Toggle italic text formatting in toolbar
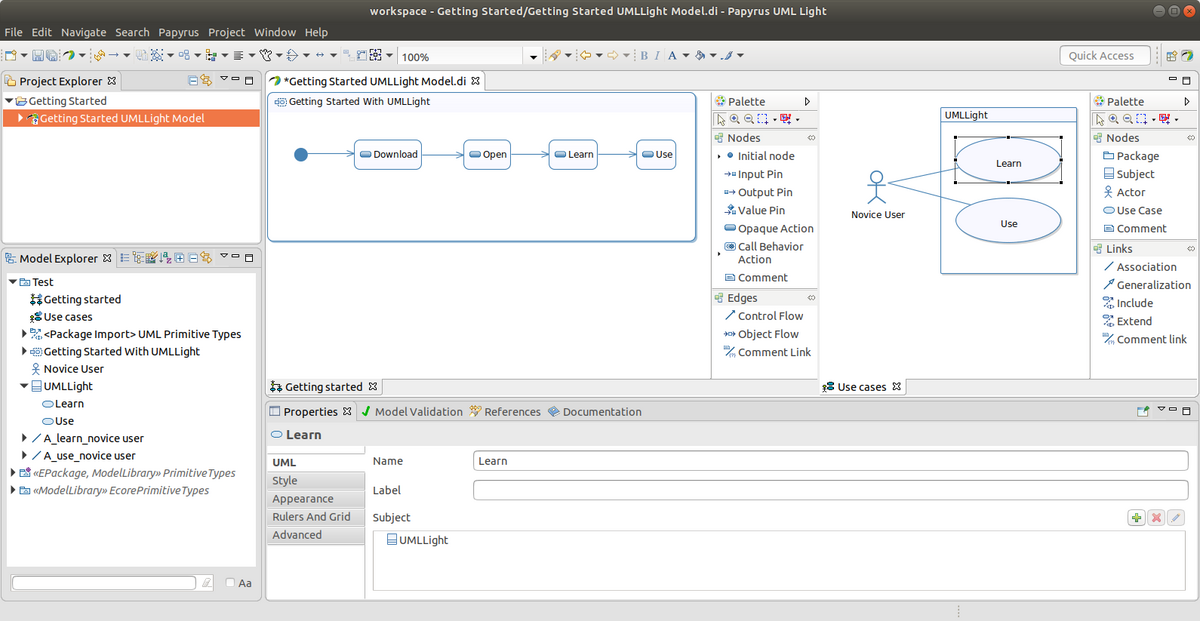The height and width of the screenshot is (621, 1200). [x=657, y=56]
